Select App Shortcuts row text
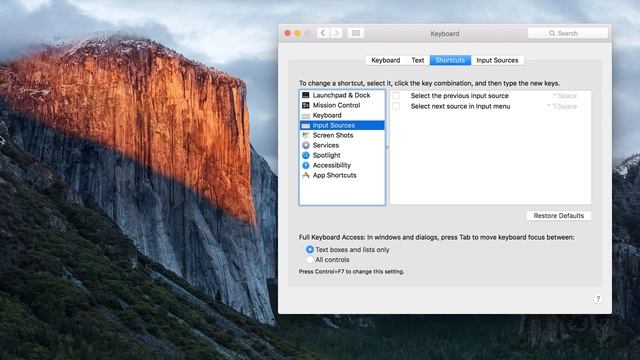Viewport: 640px width, 360px height. coord(334,175)
